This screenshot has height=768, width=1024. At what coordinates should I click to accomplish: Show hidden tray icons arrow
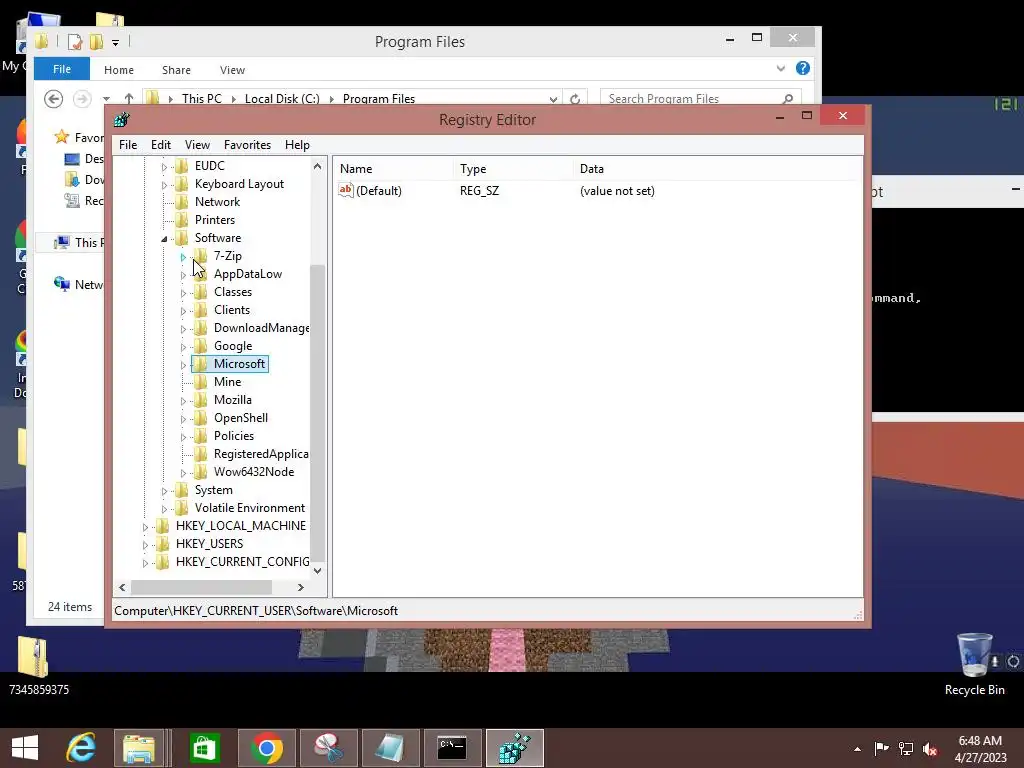point(857,749)
